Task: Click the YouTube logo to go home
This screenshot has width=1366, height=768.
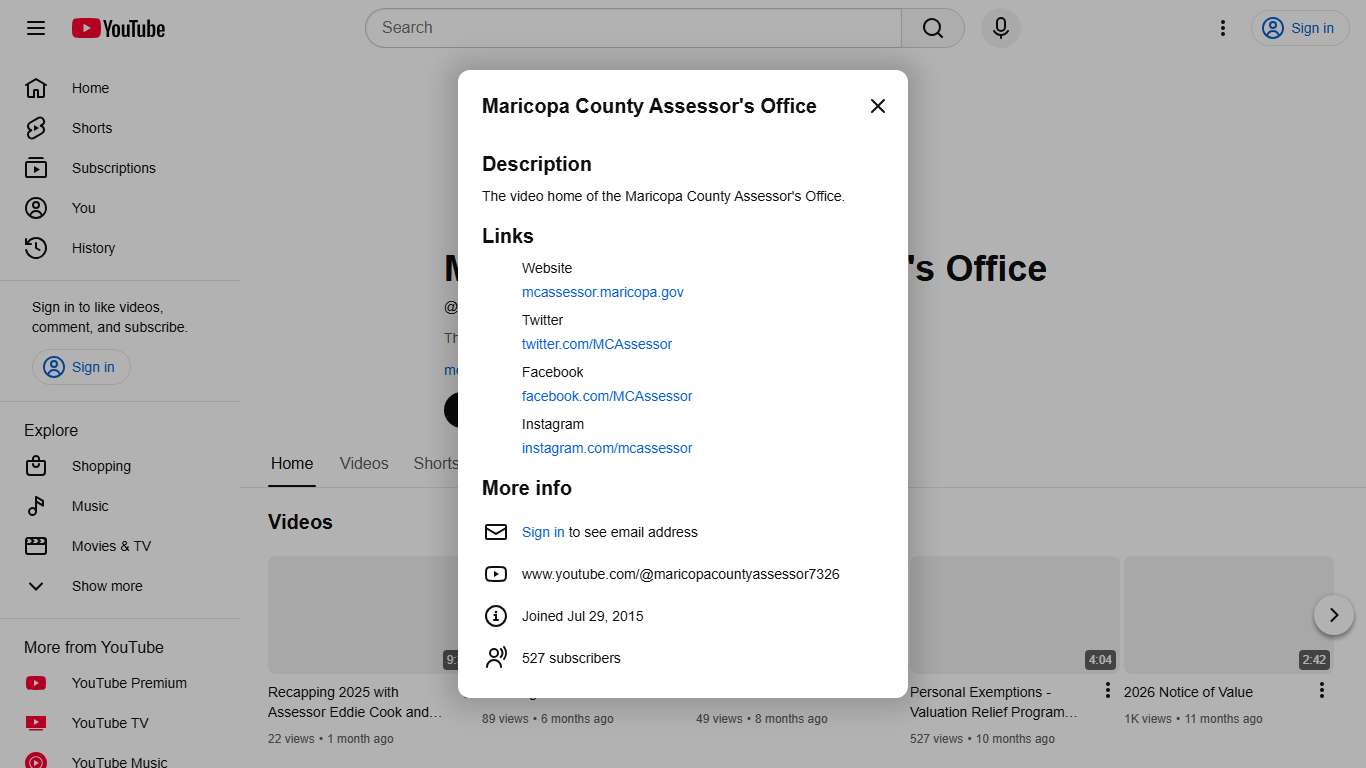Action: (x=117, y=28)
